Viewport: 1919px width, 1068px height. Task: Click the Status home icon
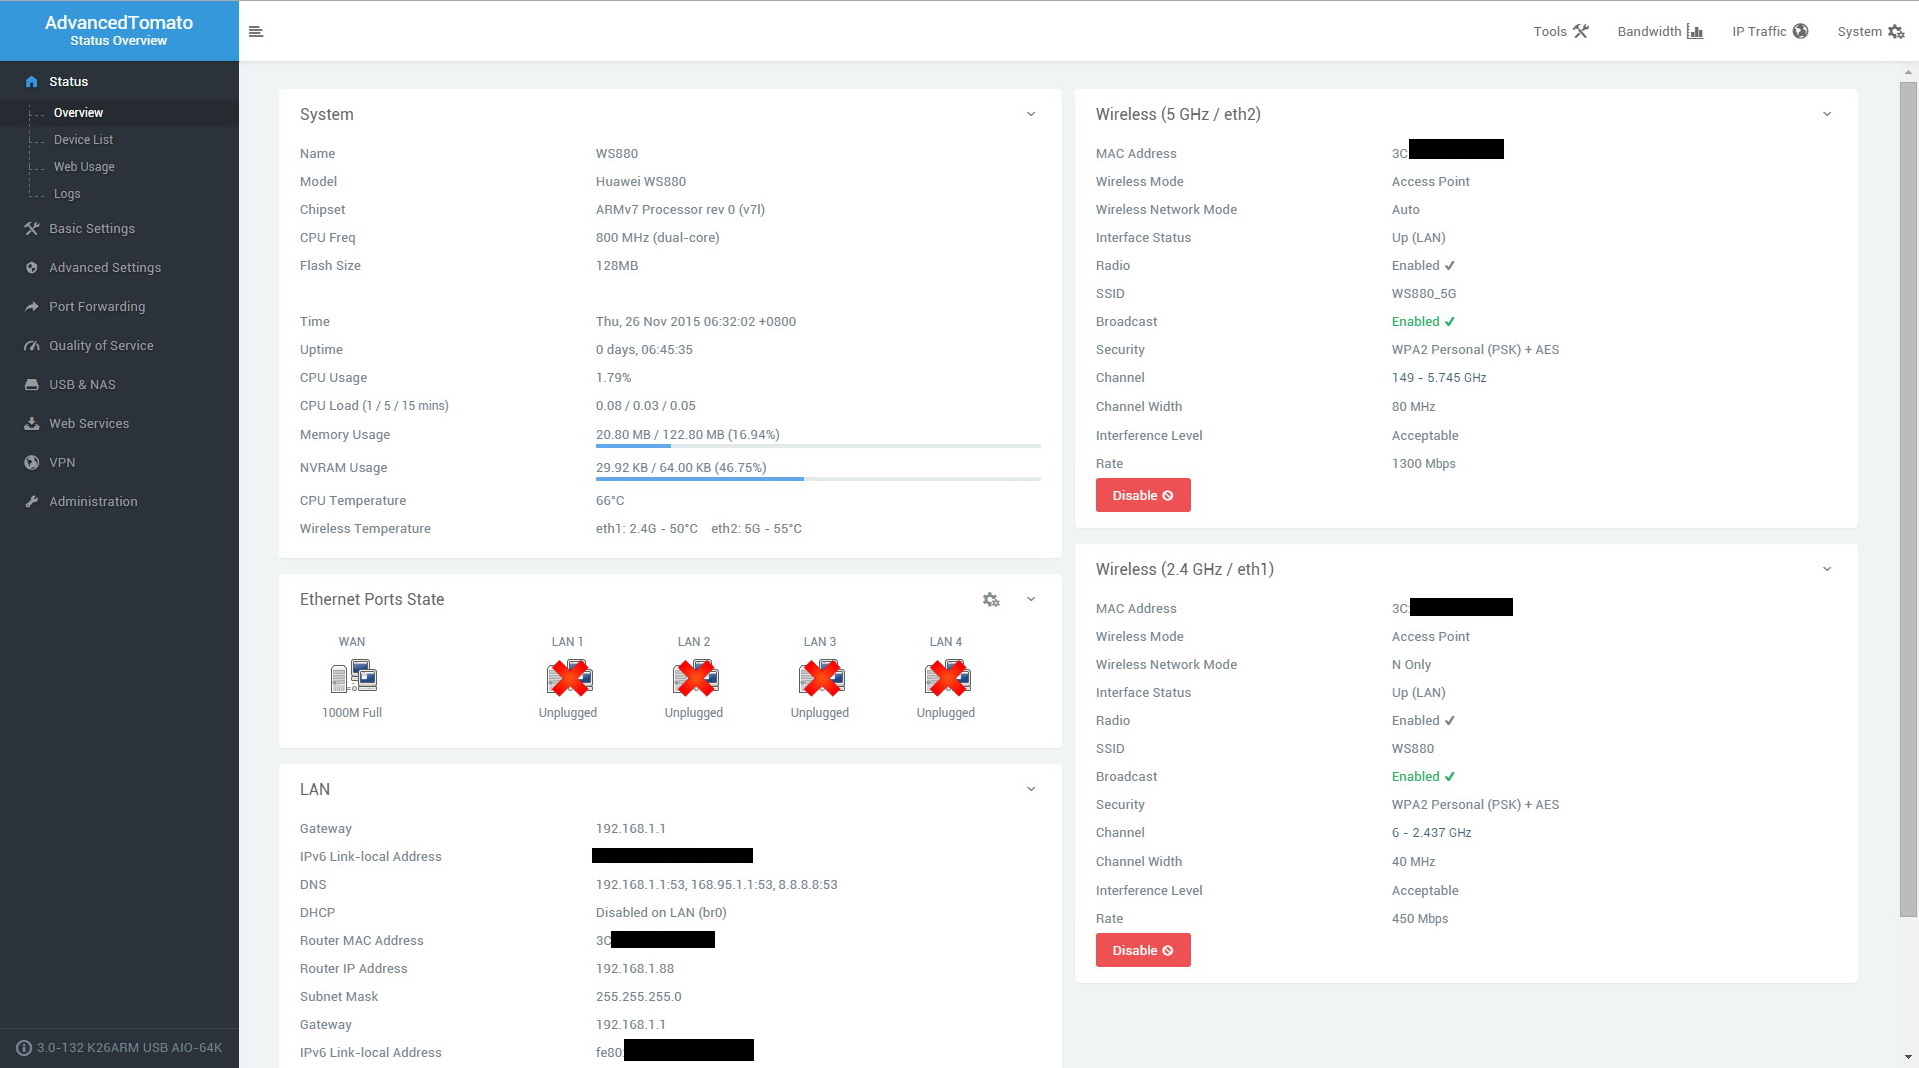pos(31,82)
